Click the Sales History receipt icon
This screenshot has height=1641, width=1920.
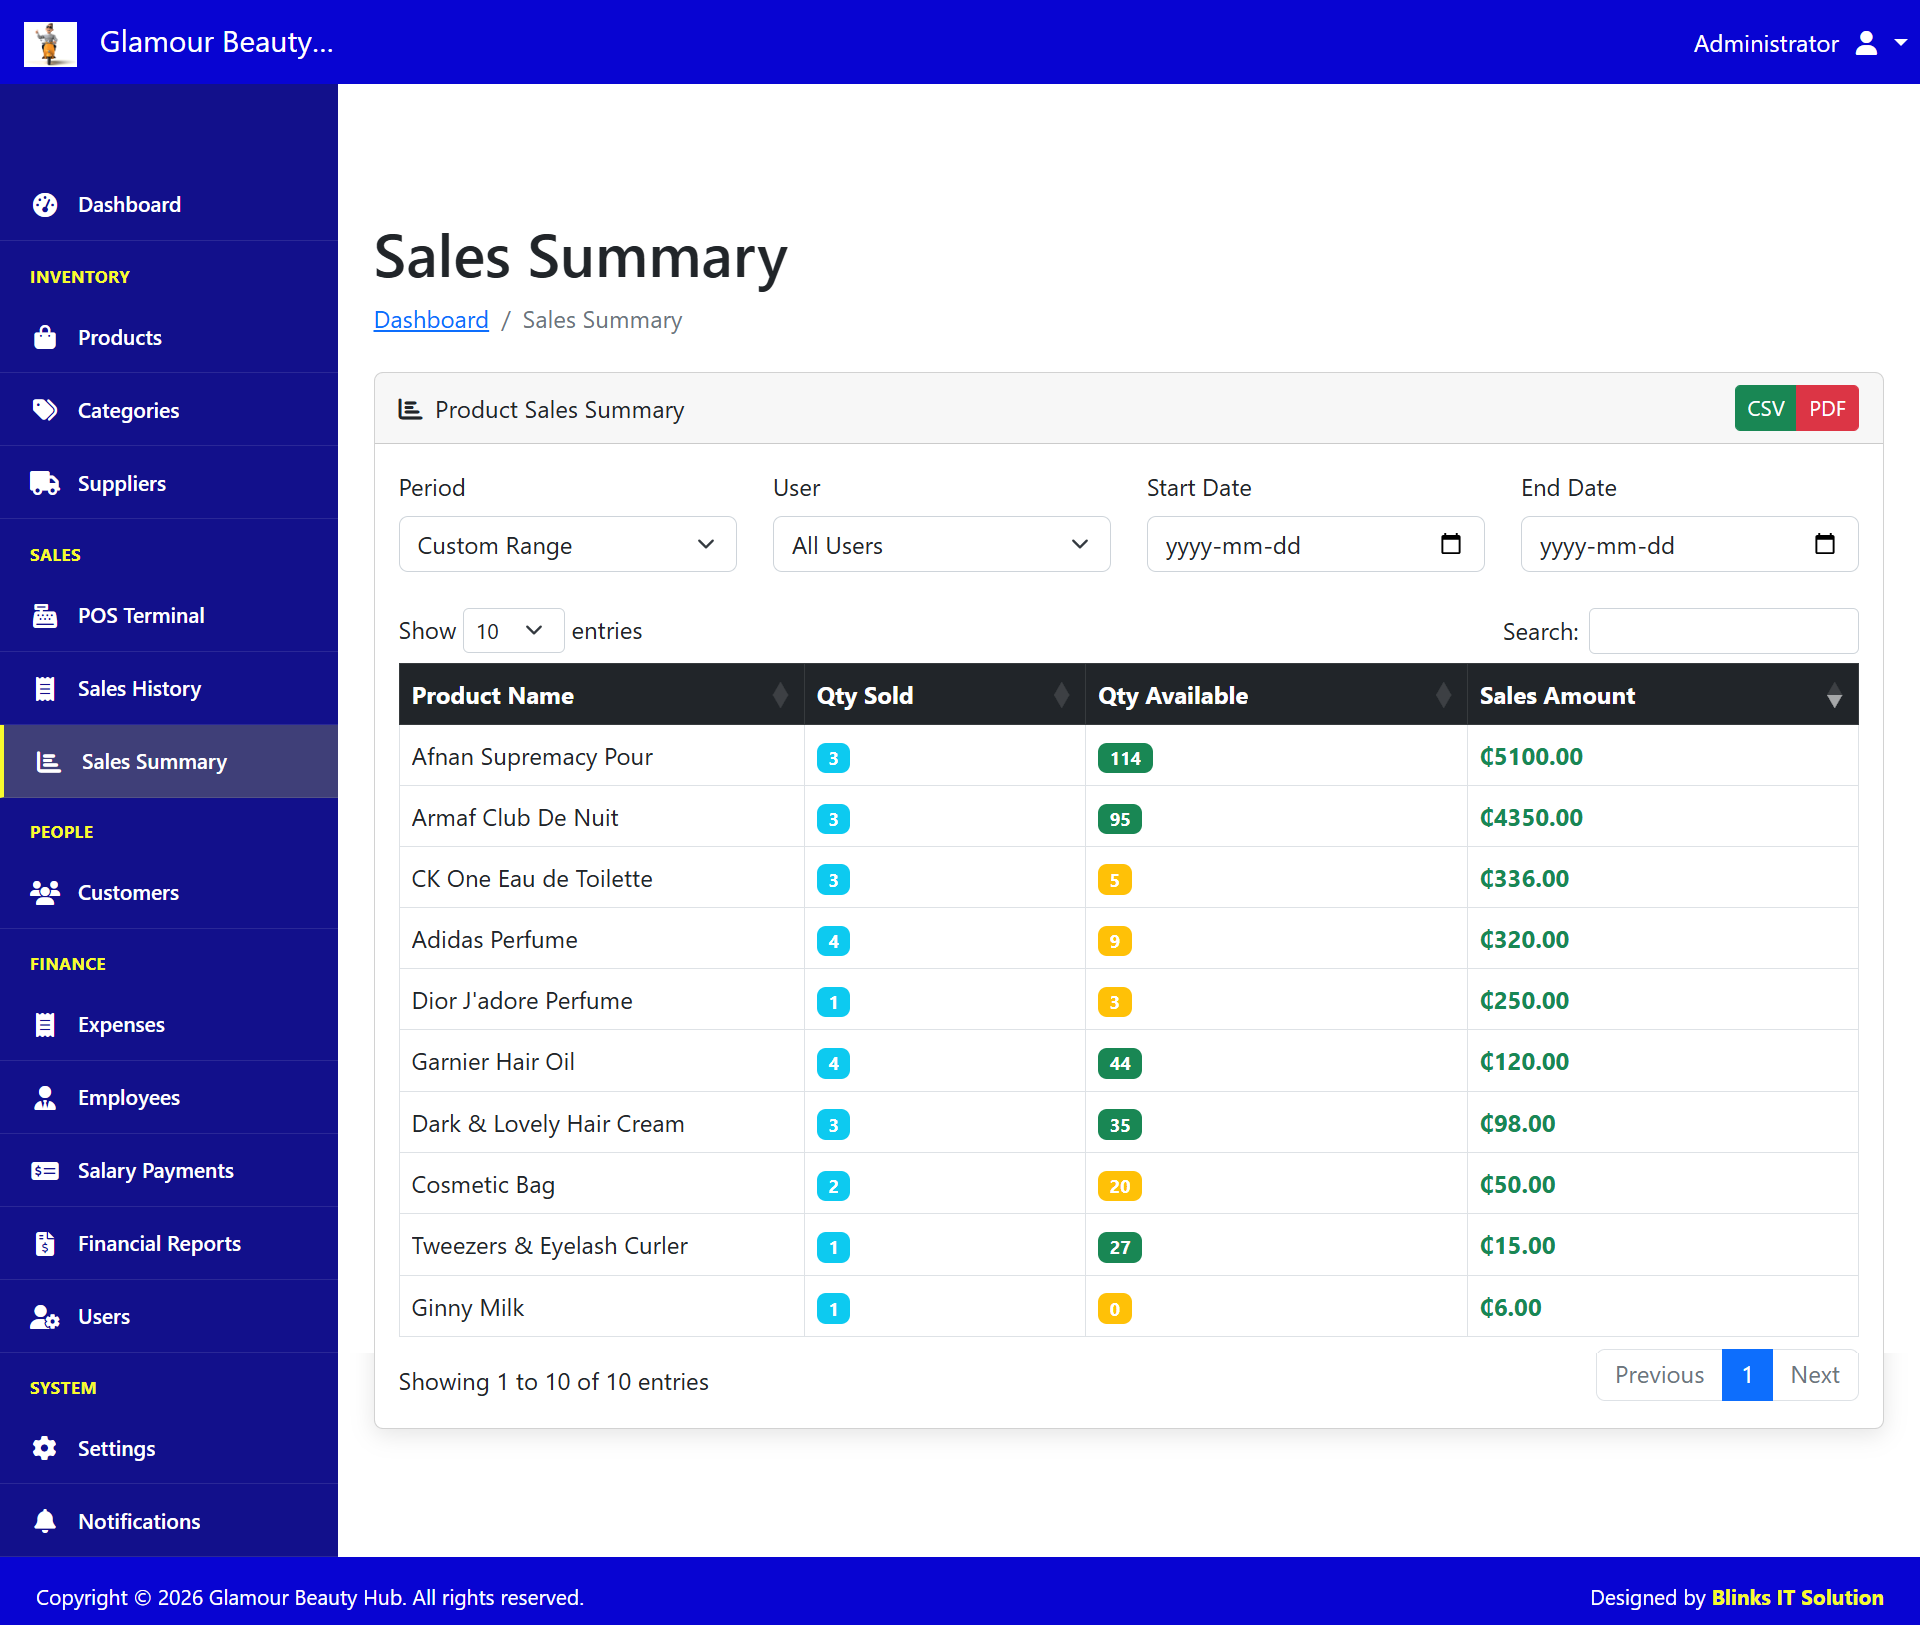pos(45,689)
